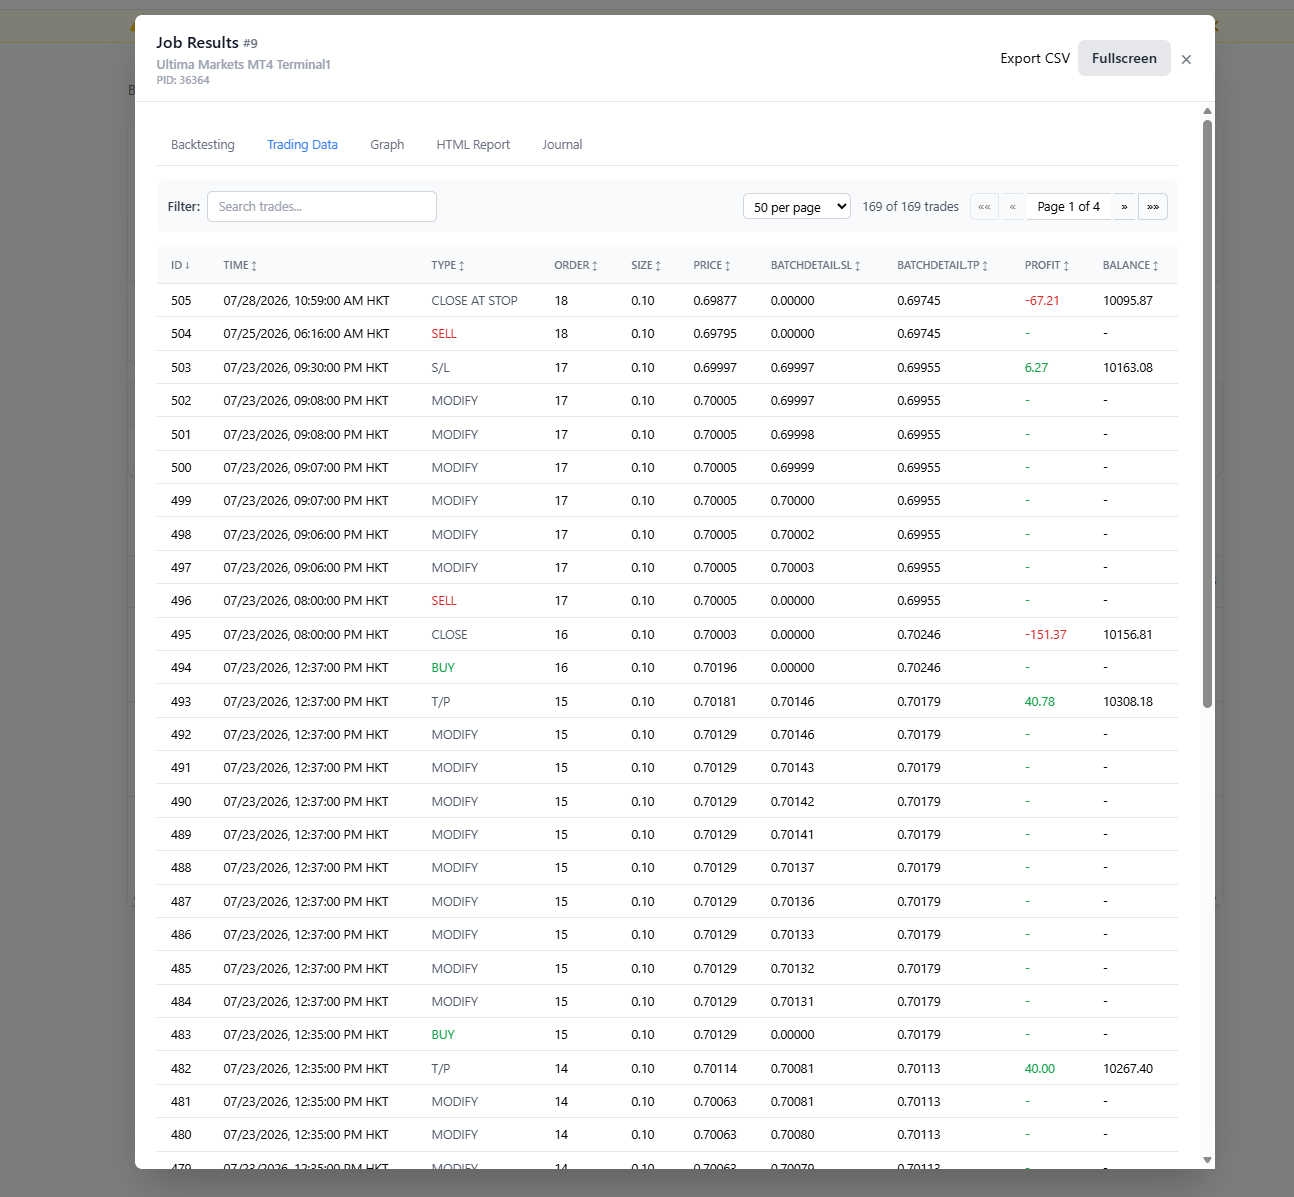
Task: Click the Export CSV button
Action: [x=1035, y=58]
